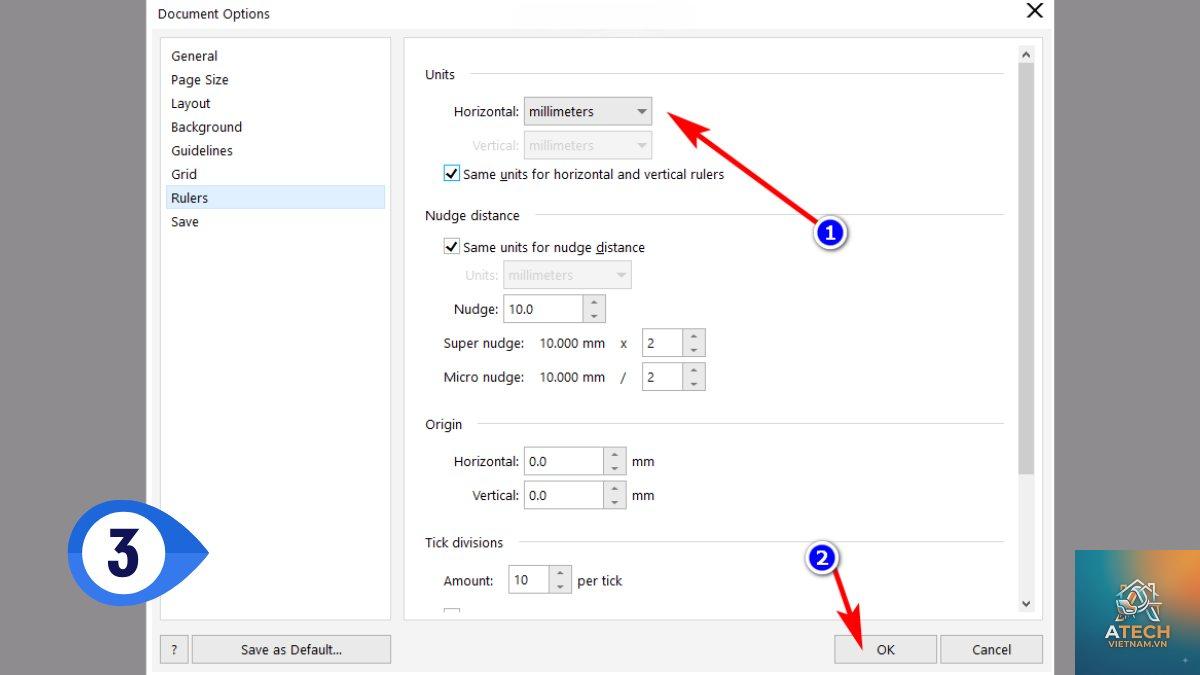1200x675 pixels.
Task: Click Save as Default button
Action: pos(291,649)
